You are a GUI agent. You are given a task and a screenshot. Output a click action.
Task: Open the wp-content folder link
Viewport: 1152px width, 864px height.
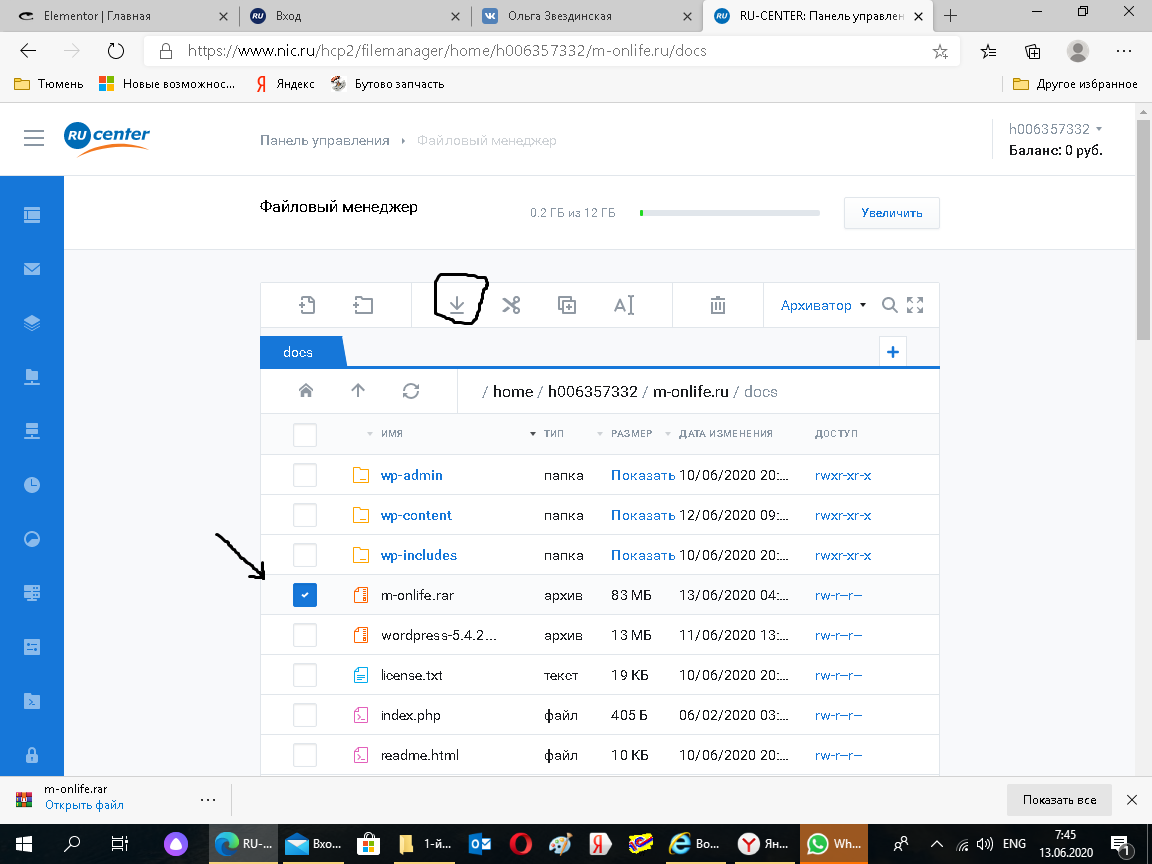coord(416,515)
